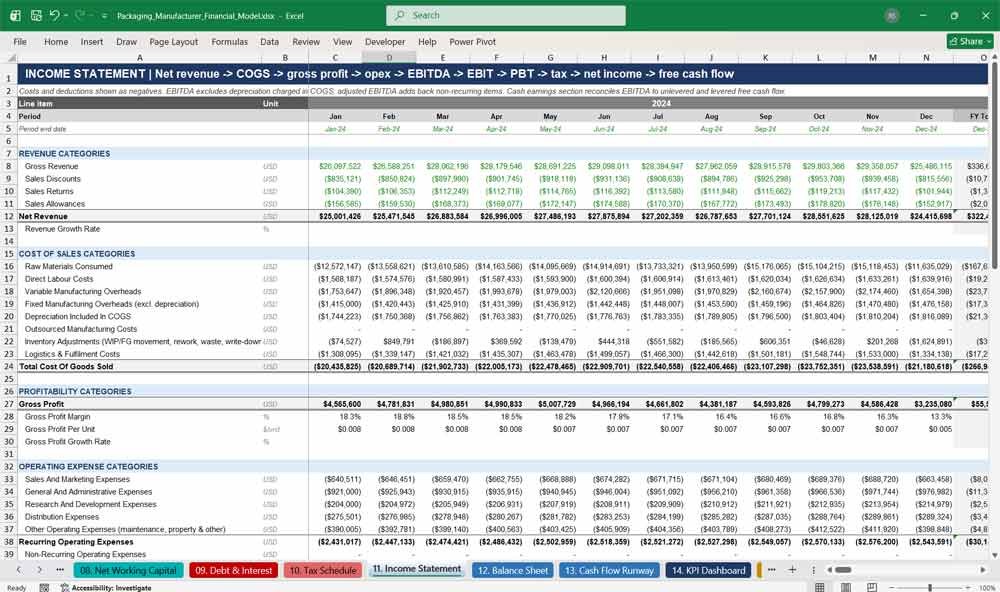Click more sheets ellipsis right of tabs
This screenshot has height=592, width=1000.
[x=772, y=570]
